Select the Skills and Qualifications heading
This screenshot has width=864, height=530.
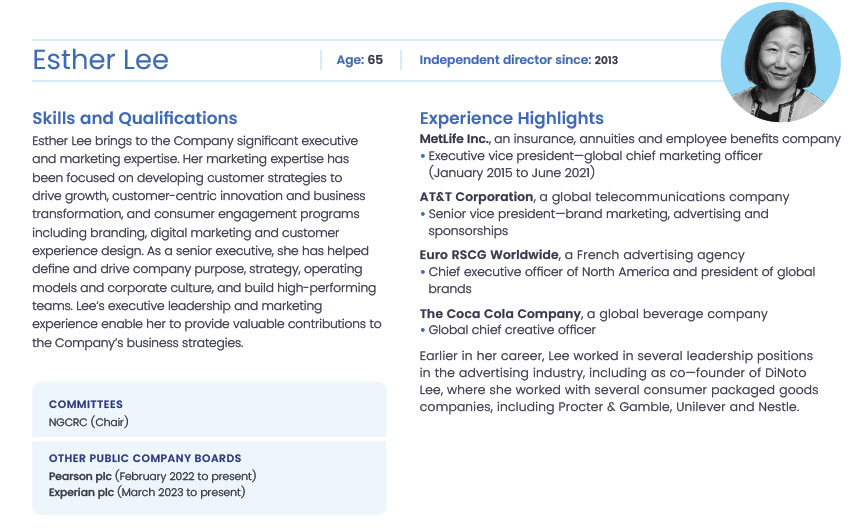pos(135,119)
